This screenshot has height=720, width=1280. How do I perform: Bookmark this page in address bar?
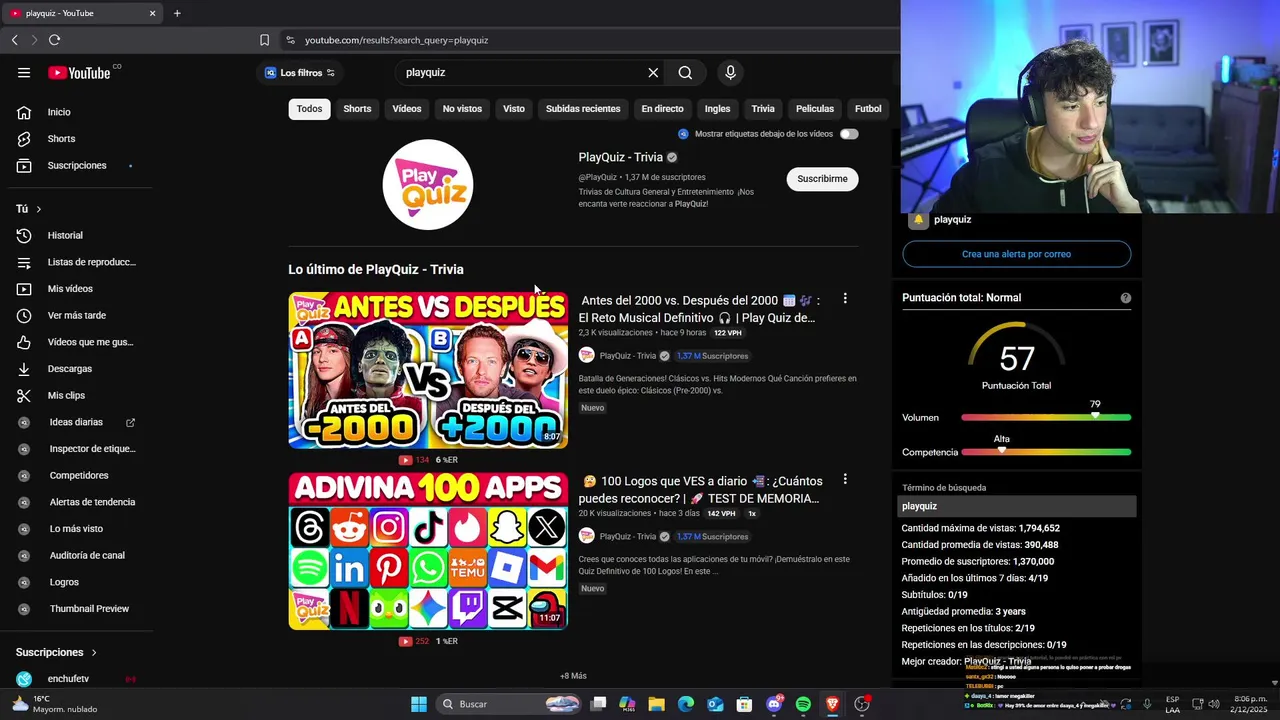264,40
